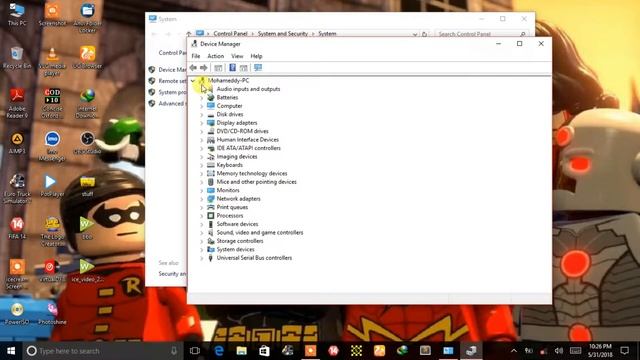Toggle the console tree pane toolbar icon

click(218, 68)
